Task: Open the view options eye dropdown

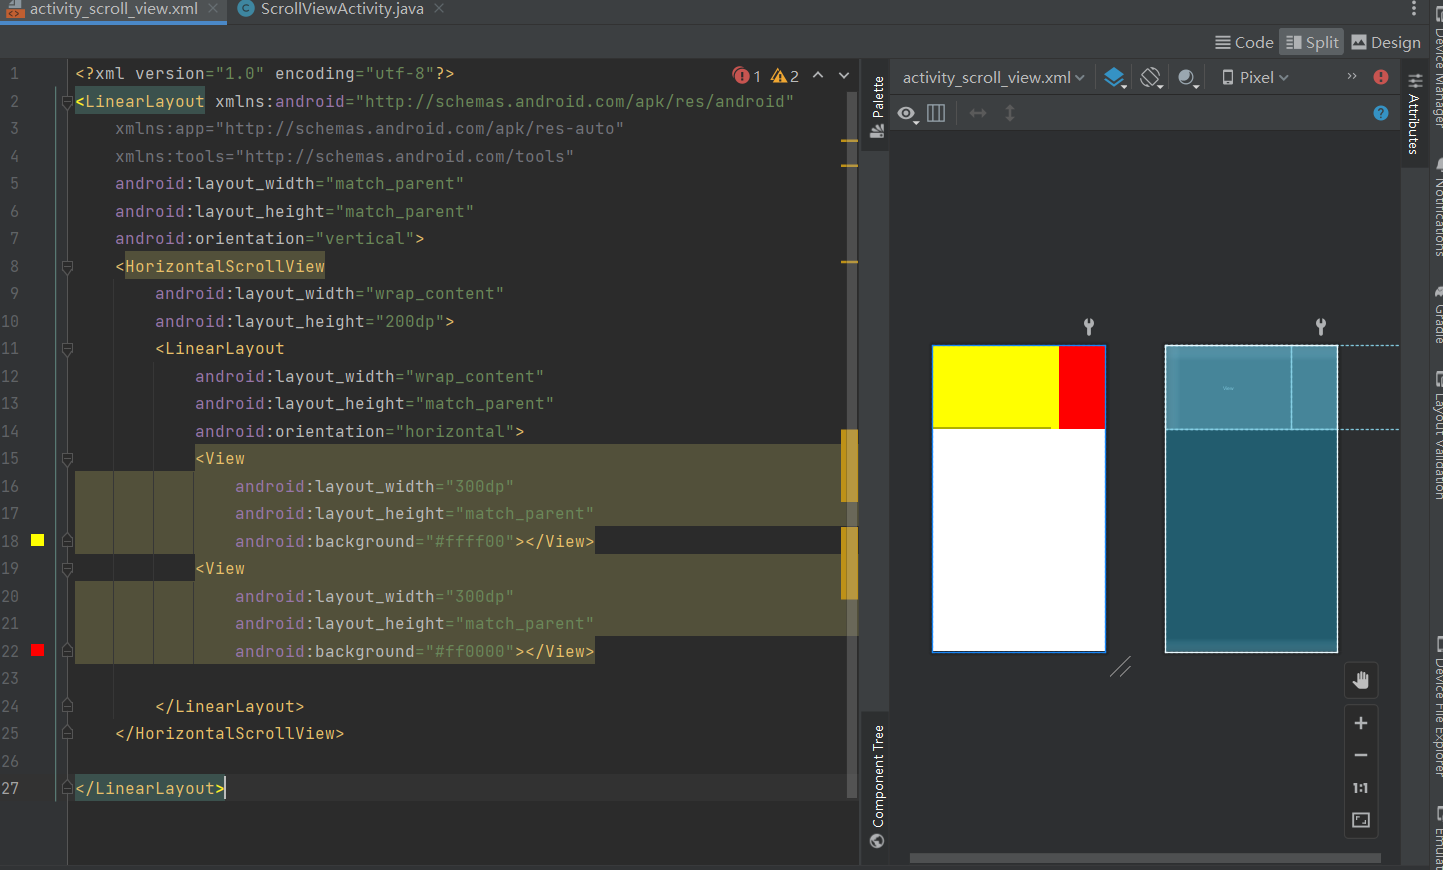Action: click(908, 113)
